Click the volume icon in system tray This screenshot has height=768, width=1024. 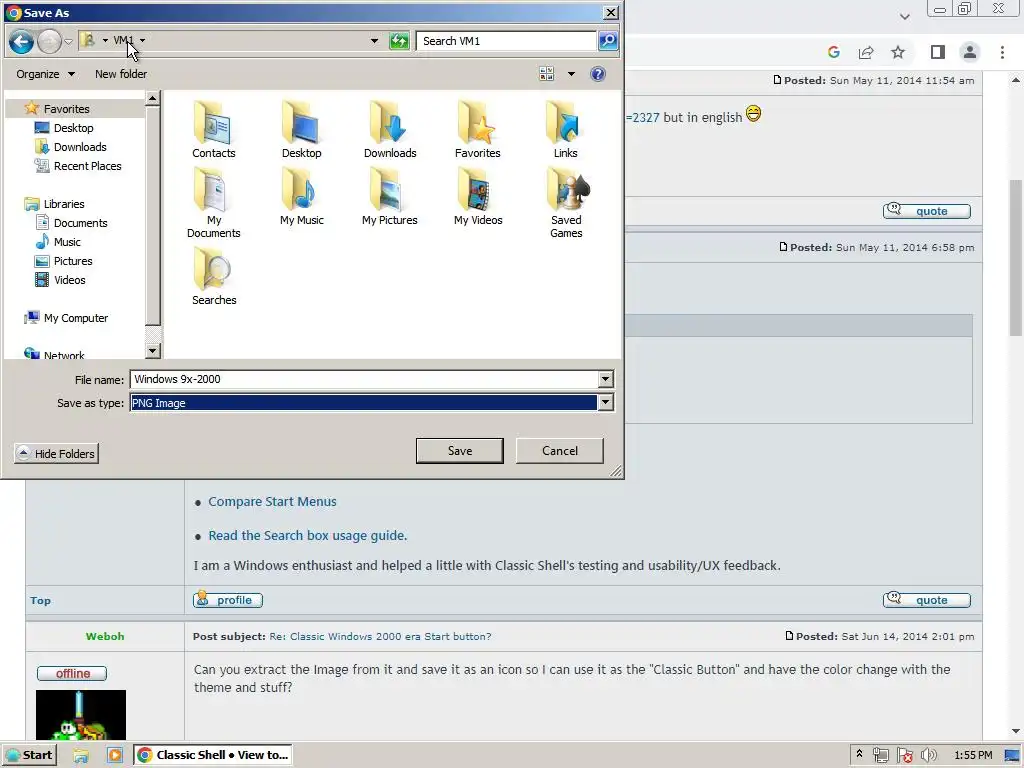[x=929, y=756]
